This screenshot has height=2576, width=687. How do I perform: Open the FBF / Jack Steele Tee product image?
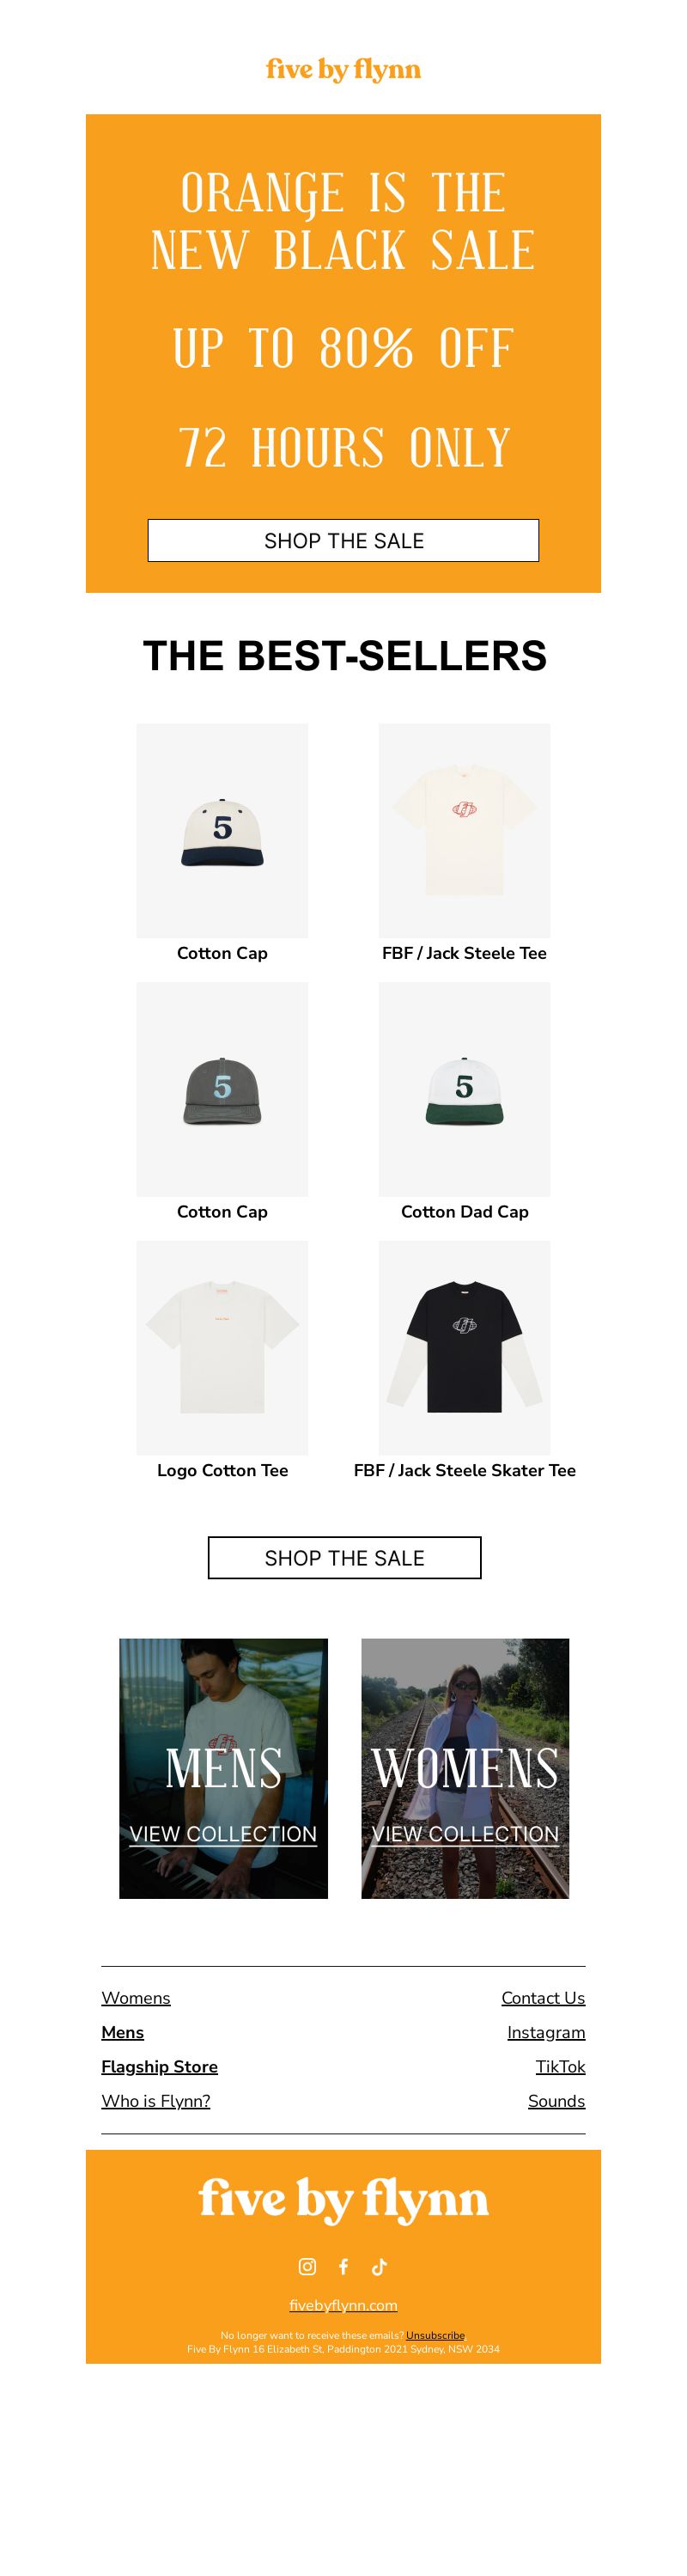pyautogui.click(x=464, y=830)
